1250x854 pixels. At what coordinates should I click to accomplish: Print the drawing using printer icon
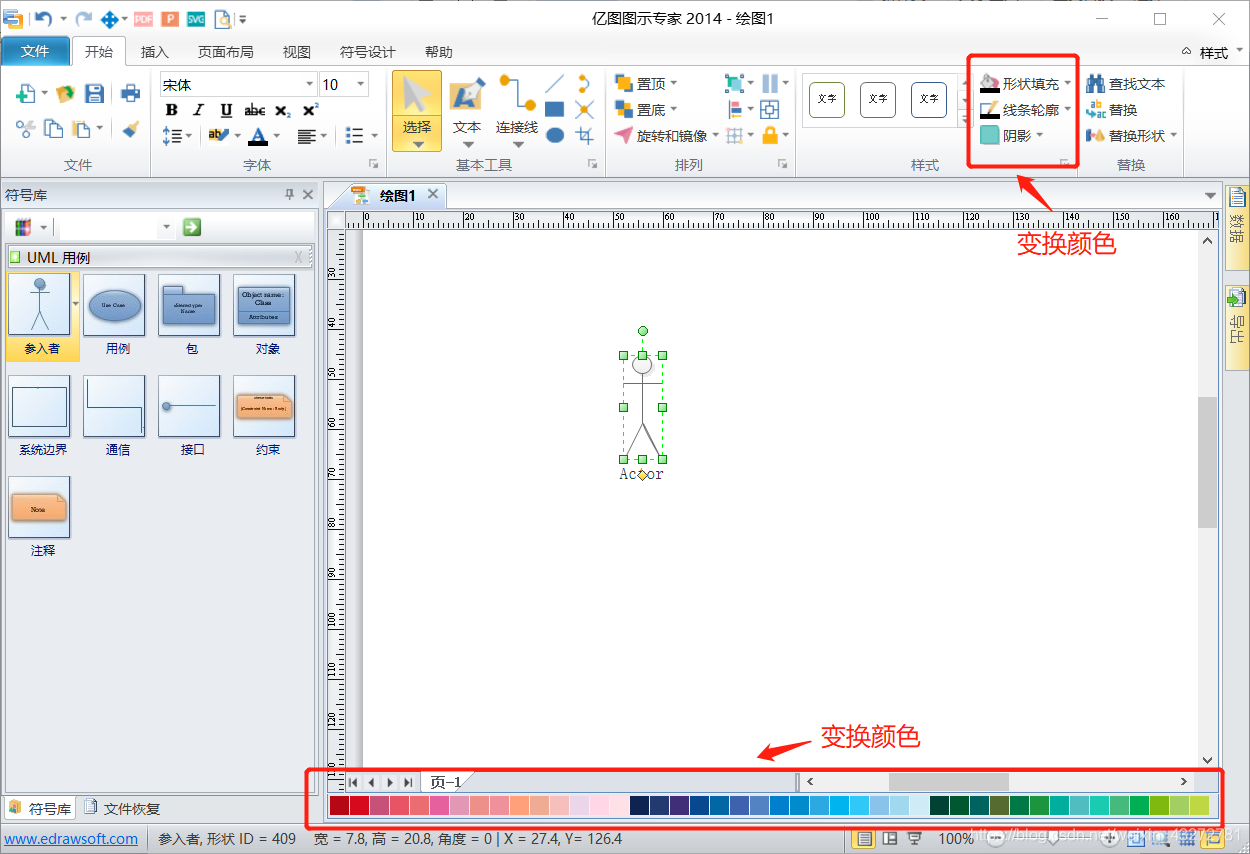pyautogui.click(x=130, y=93)
